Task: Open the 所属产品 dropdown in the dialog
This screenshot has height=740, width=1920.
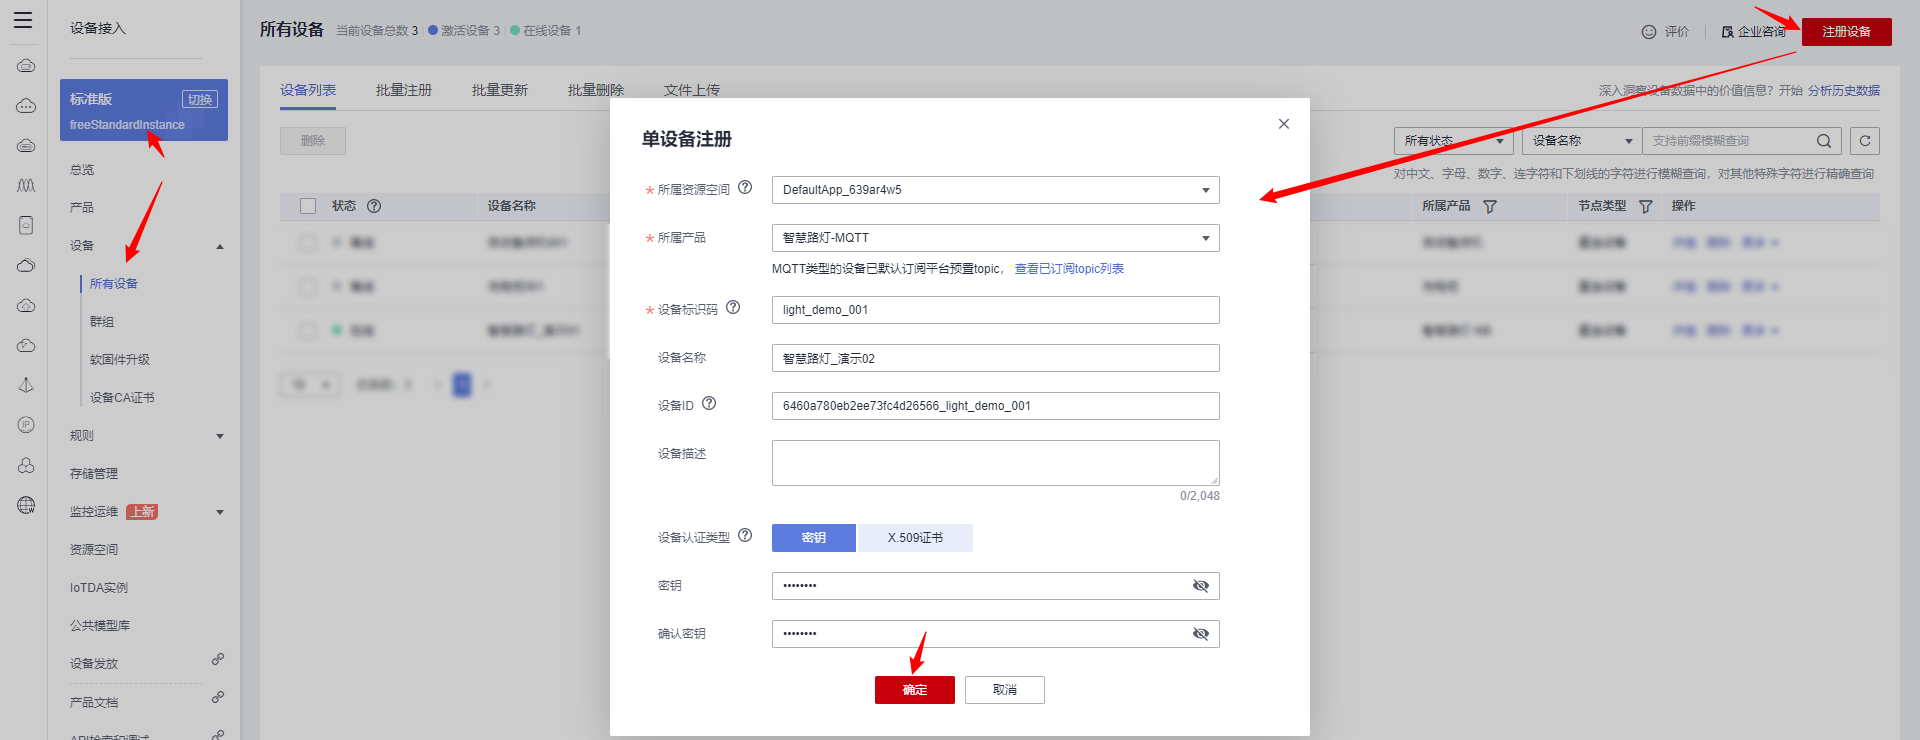Action: click(x=996, y=238)
